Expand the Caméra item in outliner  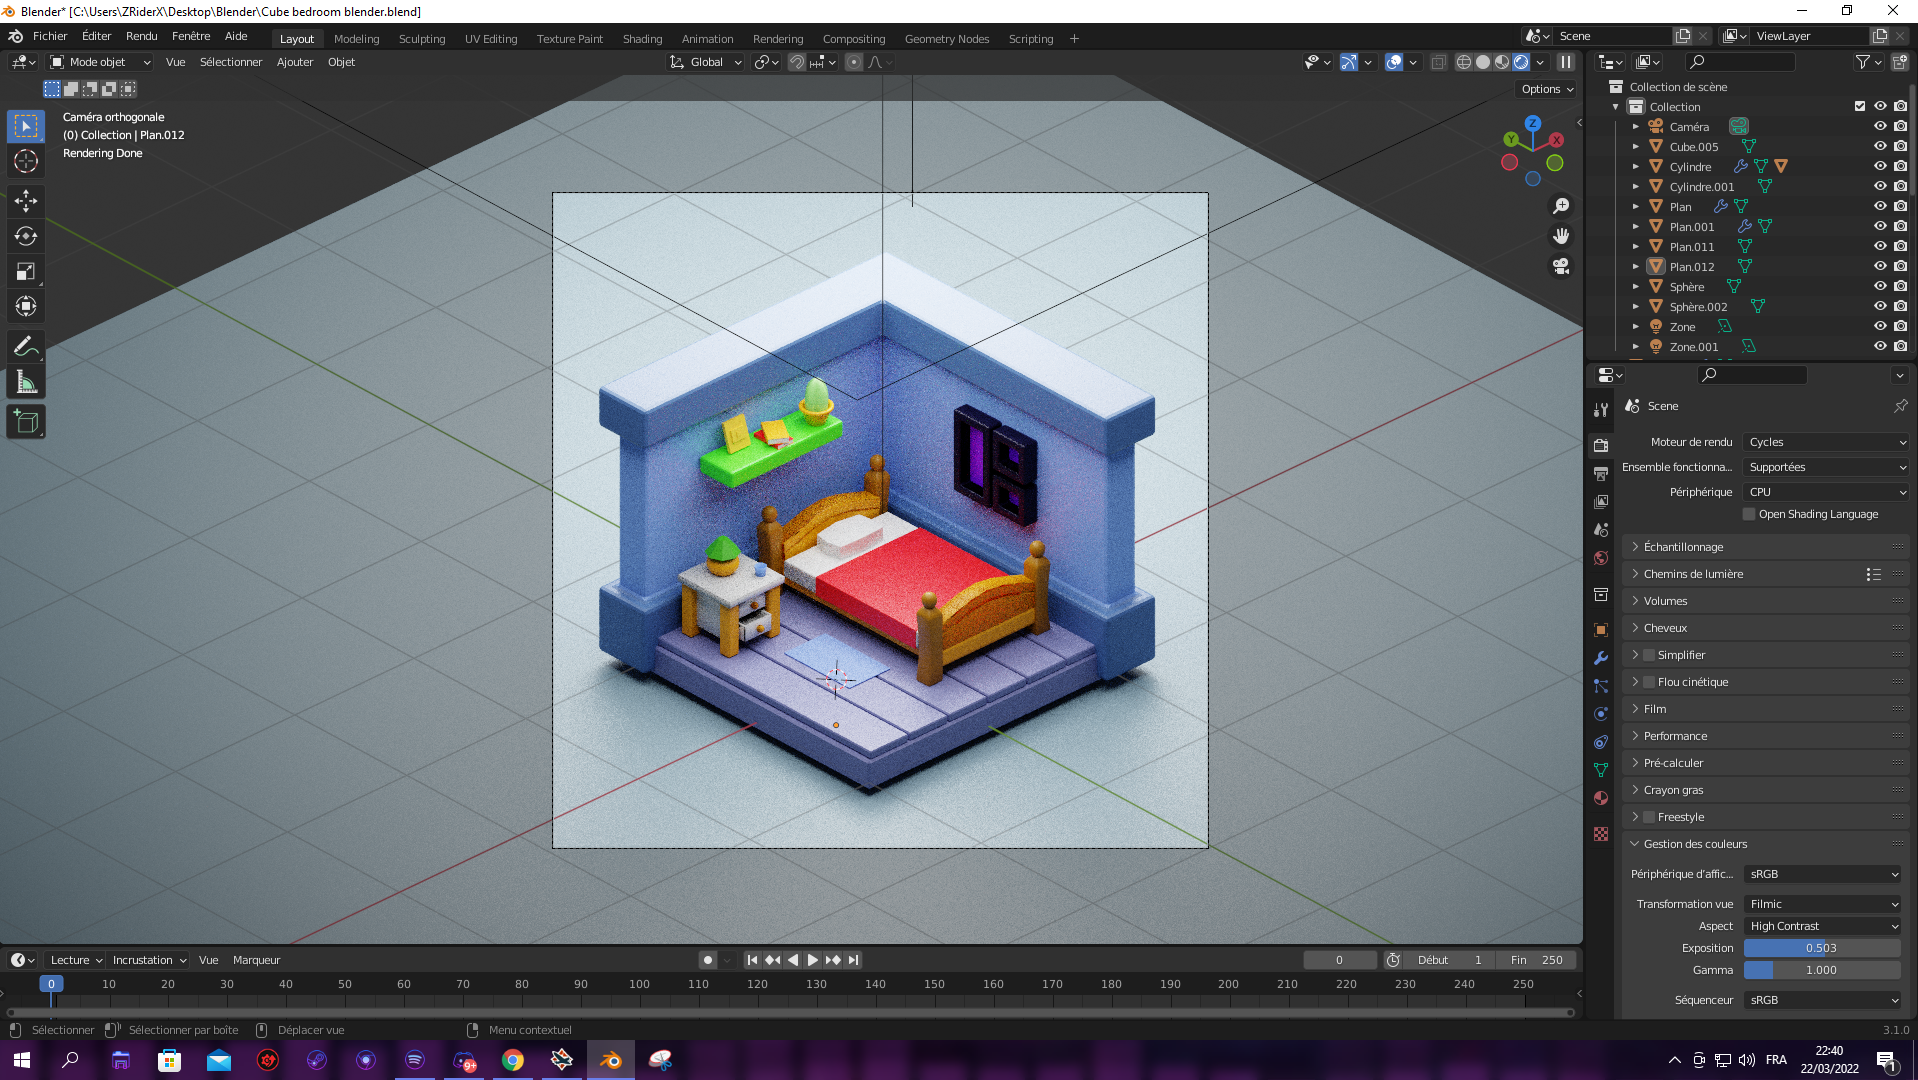tap(1636, 126)
